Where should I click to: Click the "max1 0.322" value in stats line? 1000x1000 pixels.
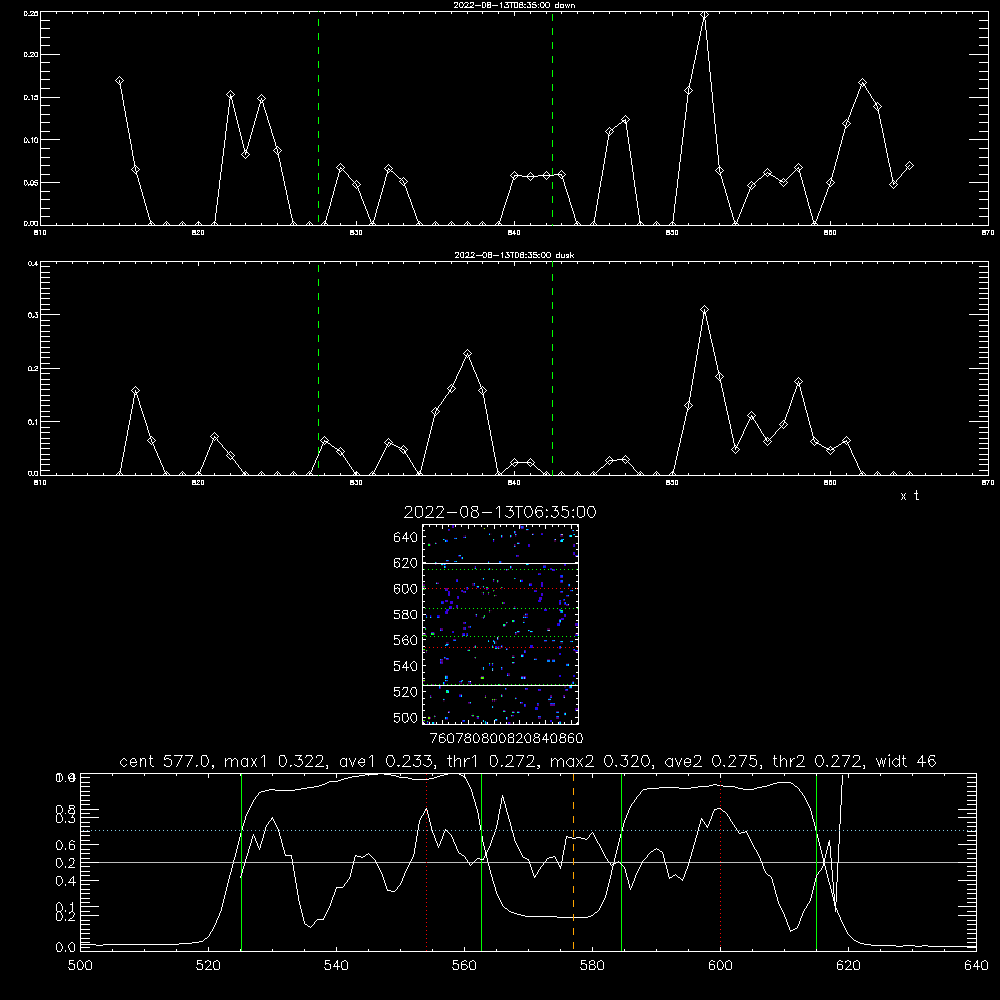[x=275, y=761]
